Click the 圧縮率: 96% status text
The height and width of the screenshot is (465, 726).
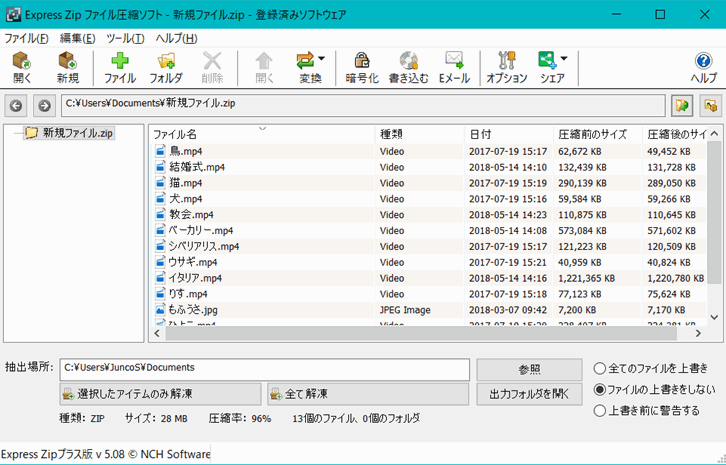tap(240, 419)
